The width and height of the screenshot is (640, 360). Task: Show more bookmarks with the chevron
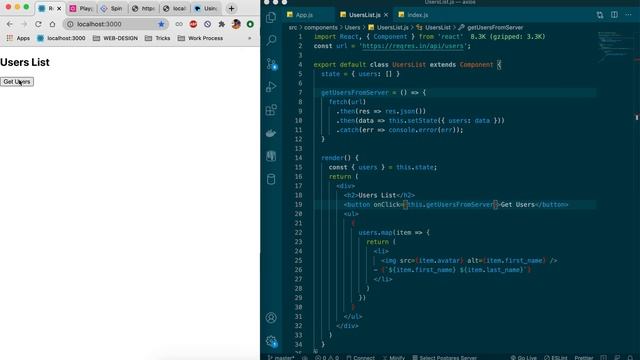[x=250, y=38]
